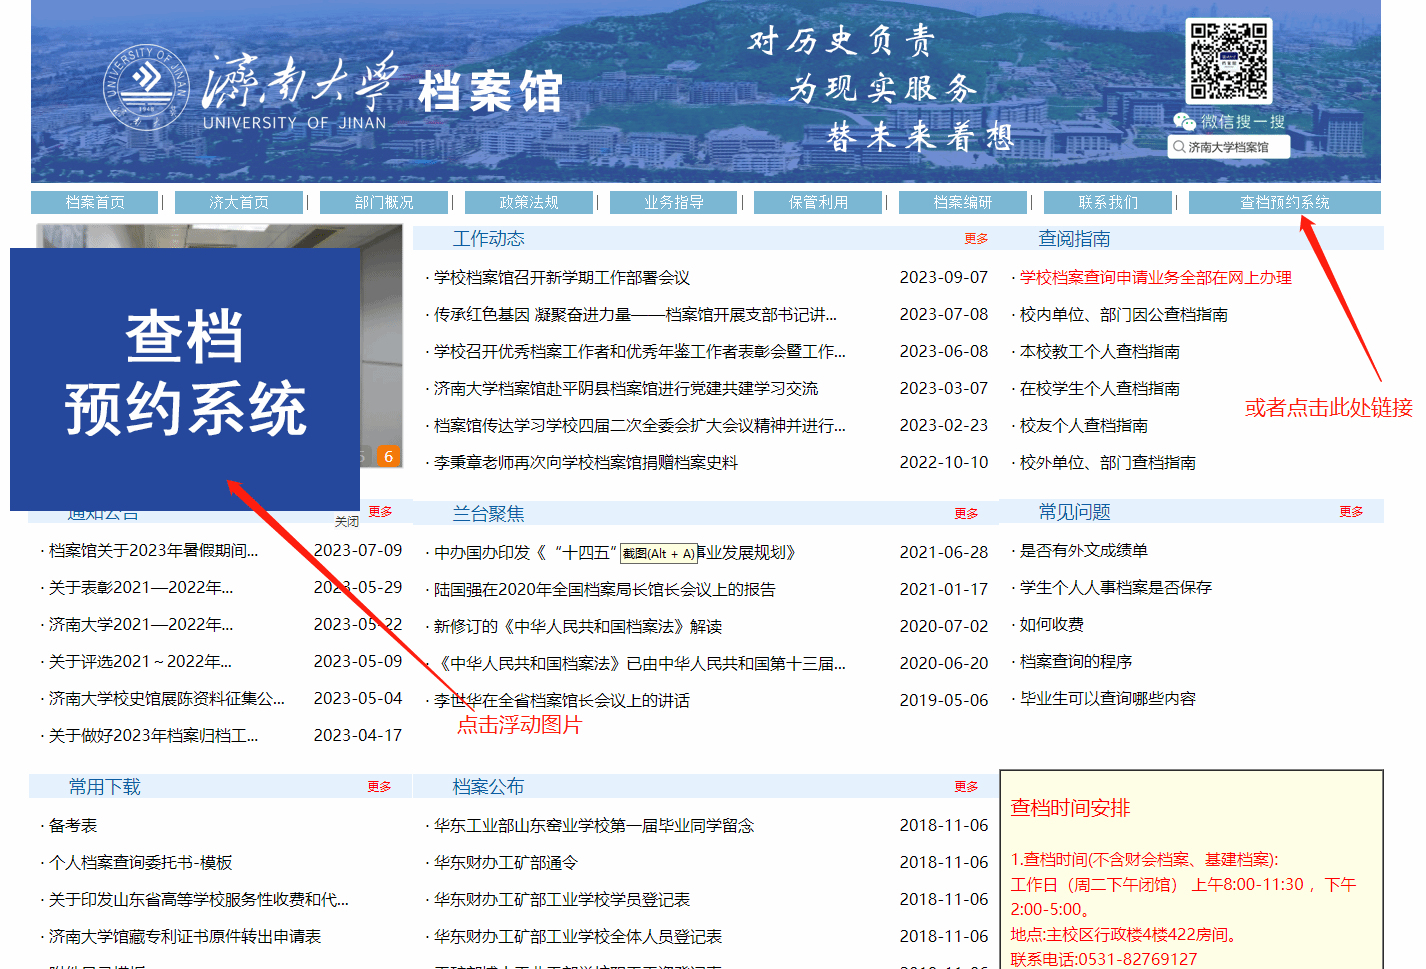
Task: Open guide 校内单位、部门因公查档指南
Action: 1124,314
